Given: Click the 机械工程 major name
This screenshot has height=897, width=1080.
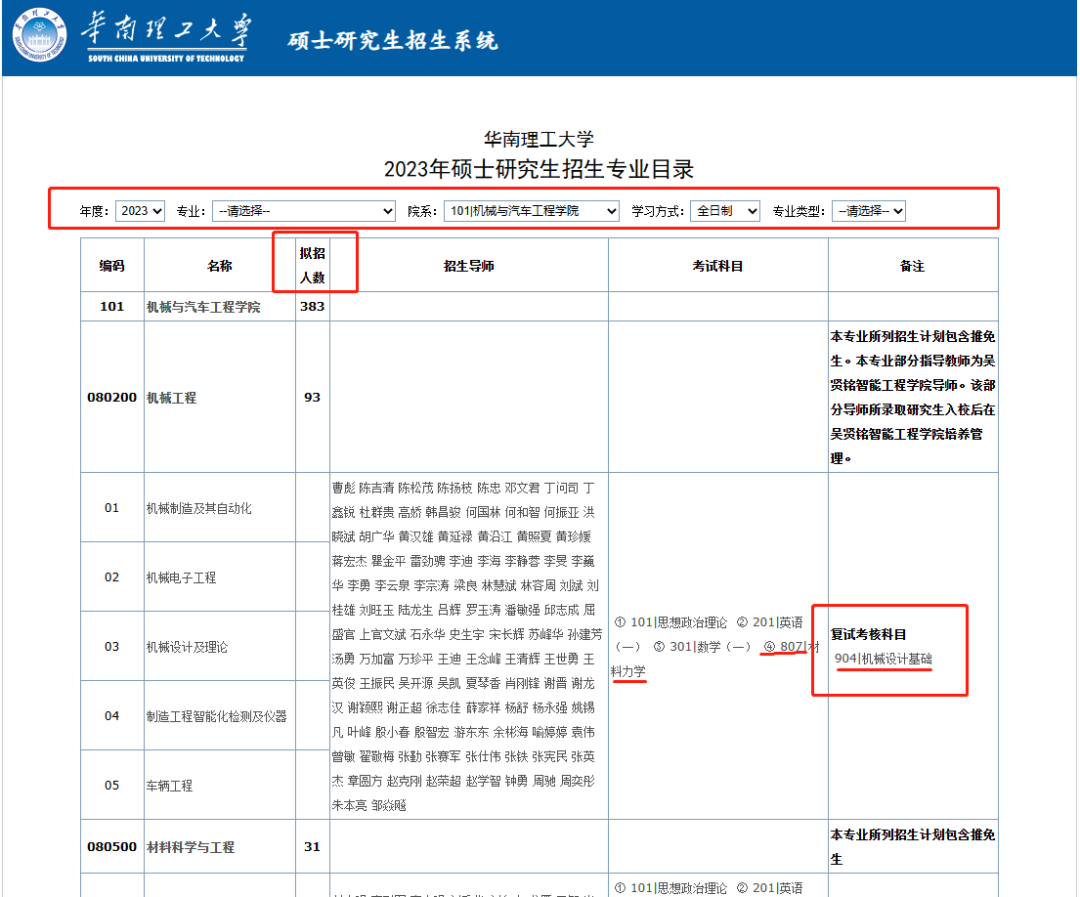Looking at the screenshot, I should point(172,398).
